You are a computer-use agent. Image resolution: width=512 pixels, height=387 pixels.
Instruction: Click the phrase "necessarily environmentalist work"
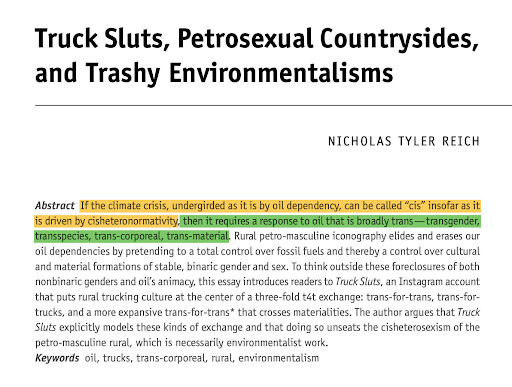click(252, 343)
